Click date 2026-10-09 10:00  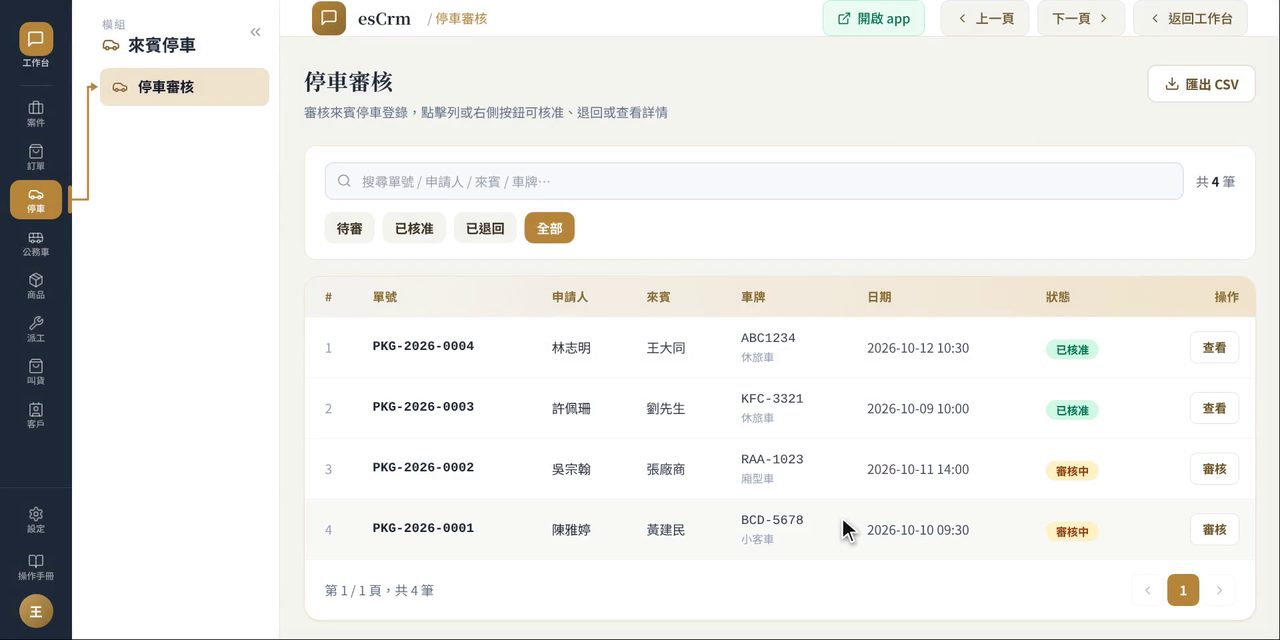point(918,408)
